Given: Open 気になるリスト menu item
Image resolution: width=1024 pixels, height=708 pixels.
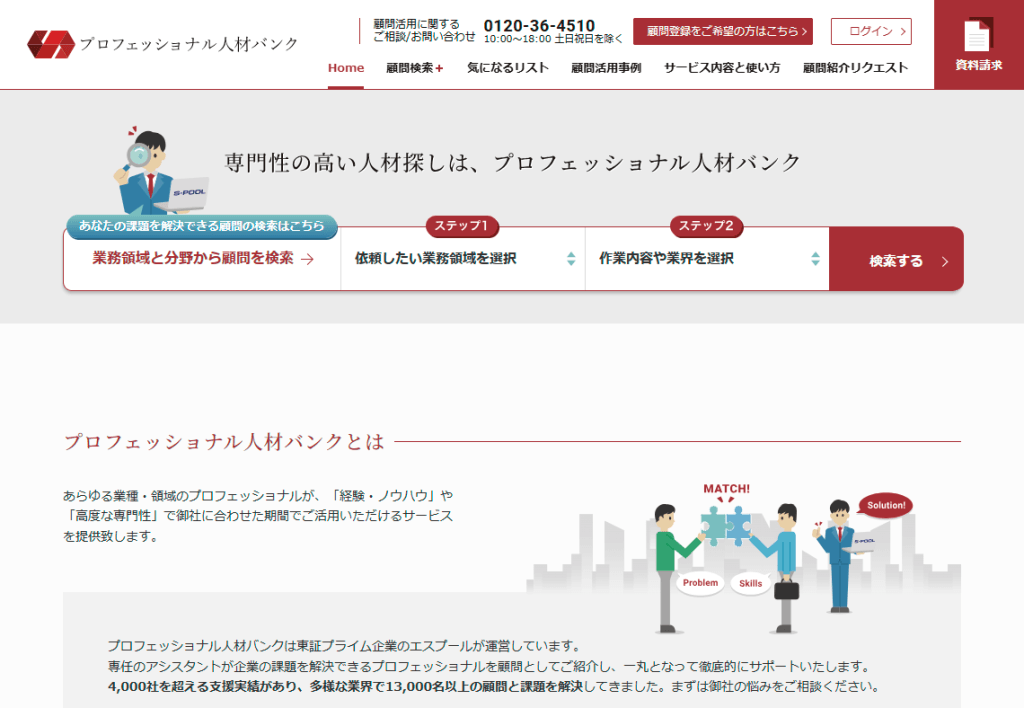Looking at the screenshot, I should tap(507, 68).
